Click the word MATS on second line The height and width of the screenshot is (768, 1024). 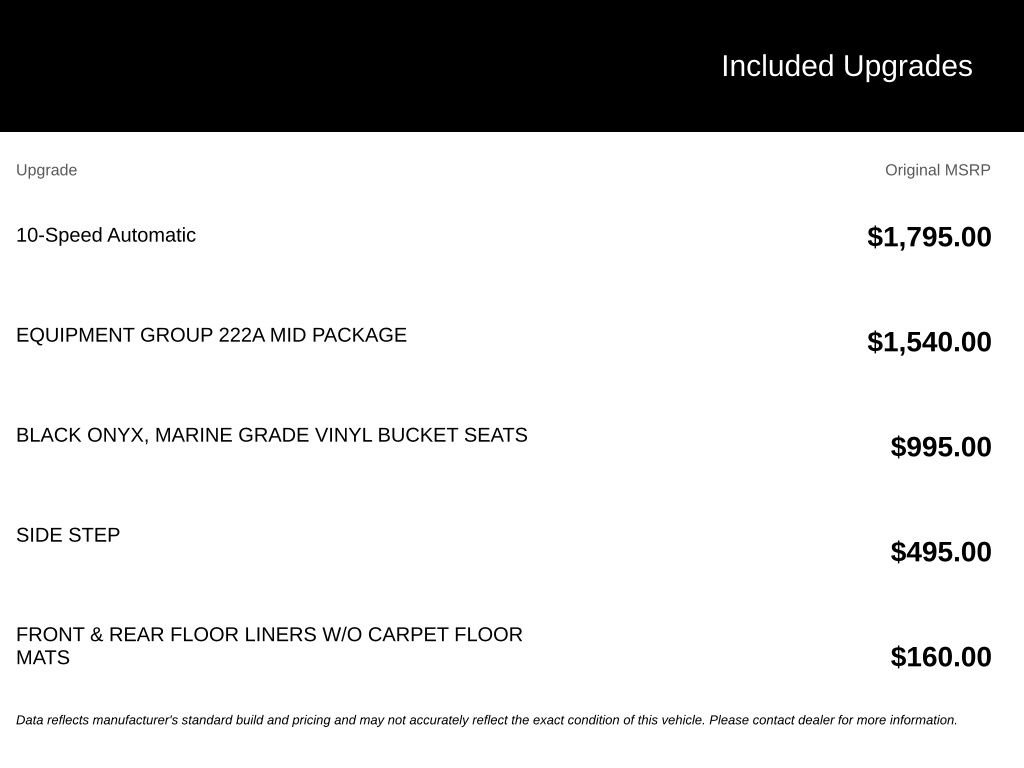42,658
